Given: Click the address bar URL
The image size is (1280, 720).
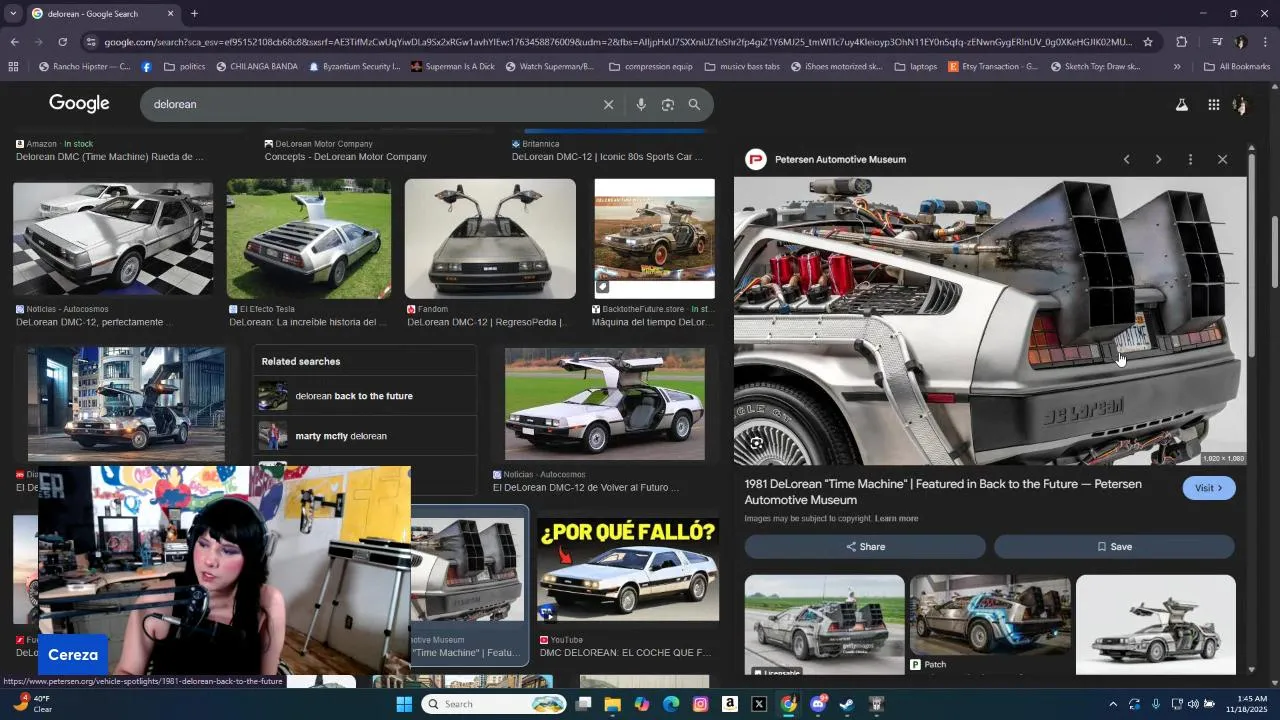Looking at the screenshot, I should pyautogui.click(x=618, y=42).
